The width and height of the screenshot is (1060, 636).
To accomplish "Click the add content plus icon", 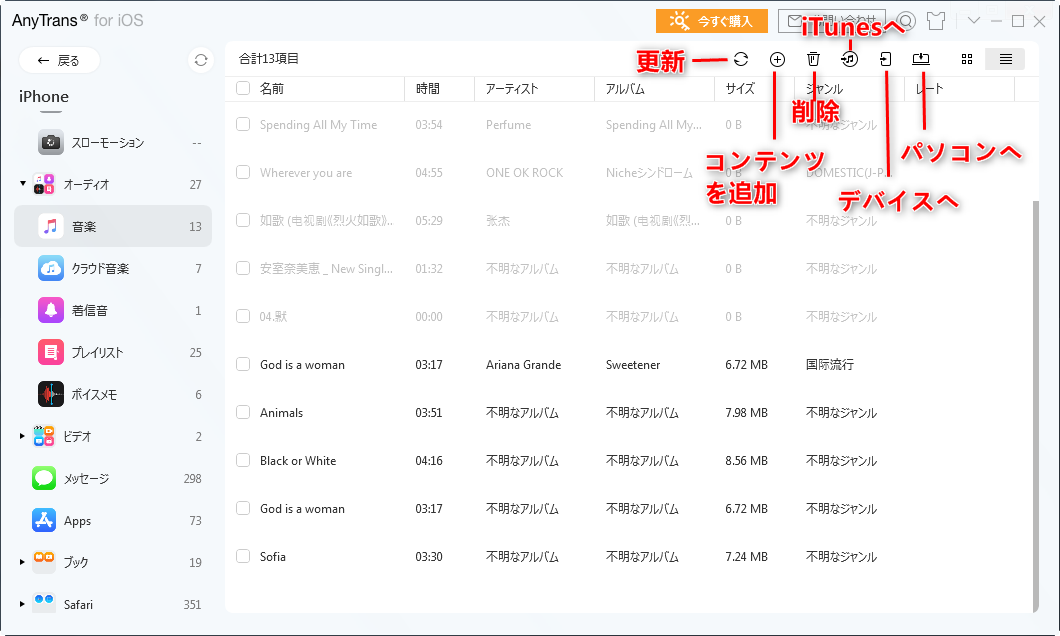I will (777, 59).
